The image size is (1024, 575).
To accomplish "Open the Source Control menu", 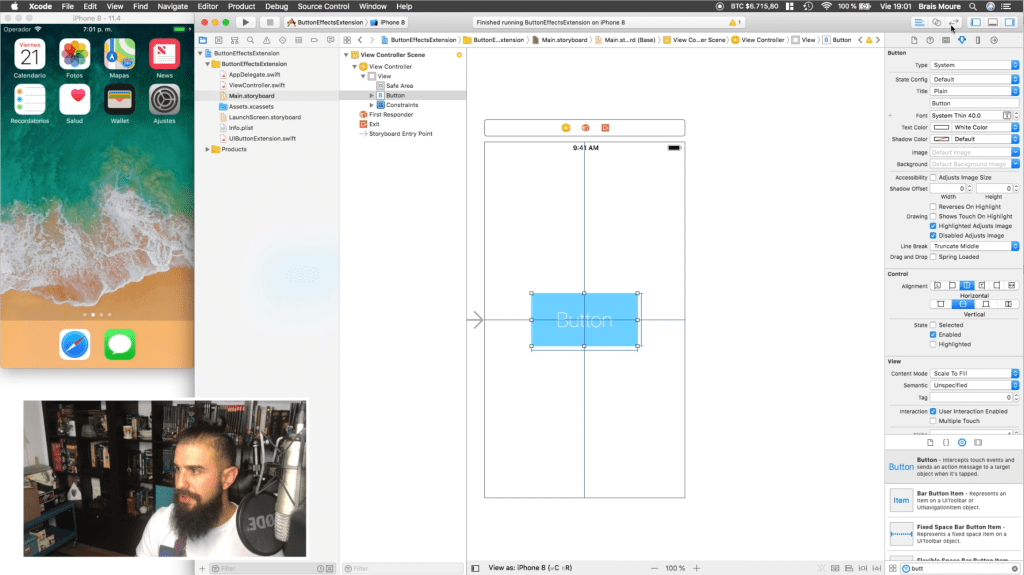I will coord(323,7).
